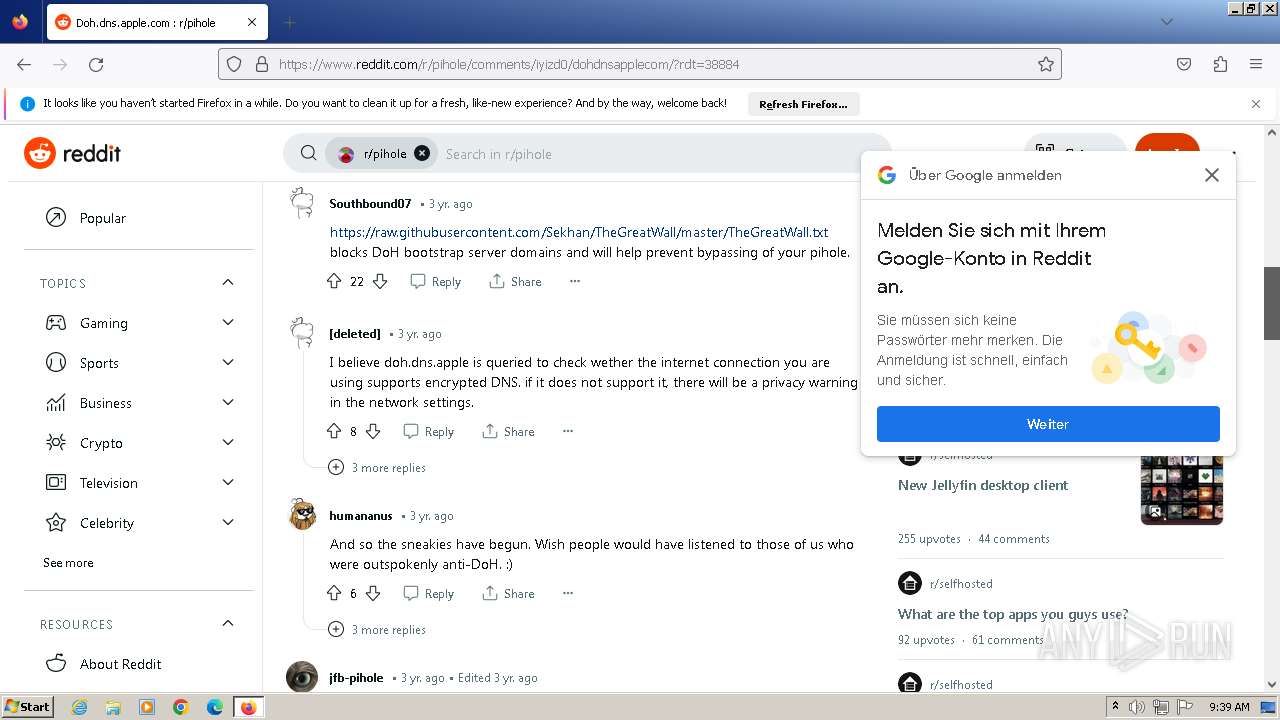Reload the current page
This screenshot has height=720, width=1280.
point(96,64)
